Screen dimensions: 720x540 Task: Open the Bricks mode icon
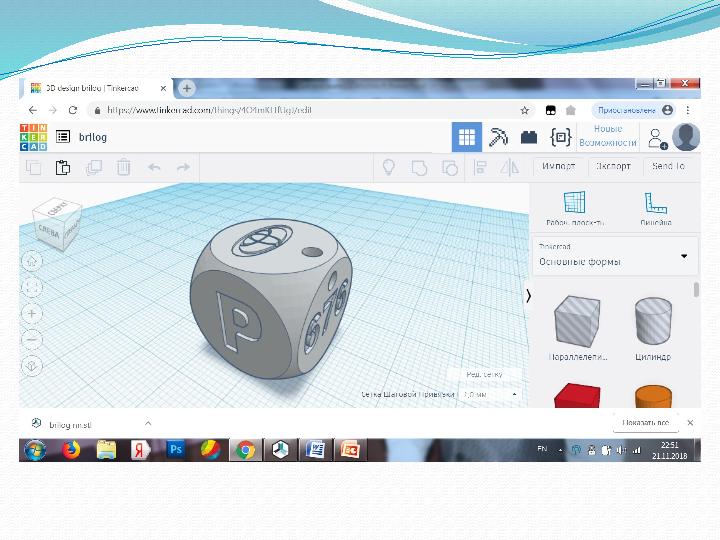(x=529, y=137)
